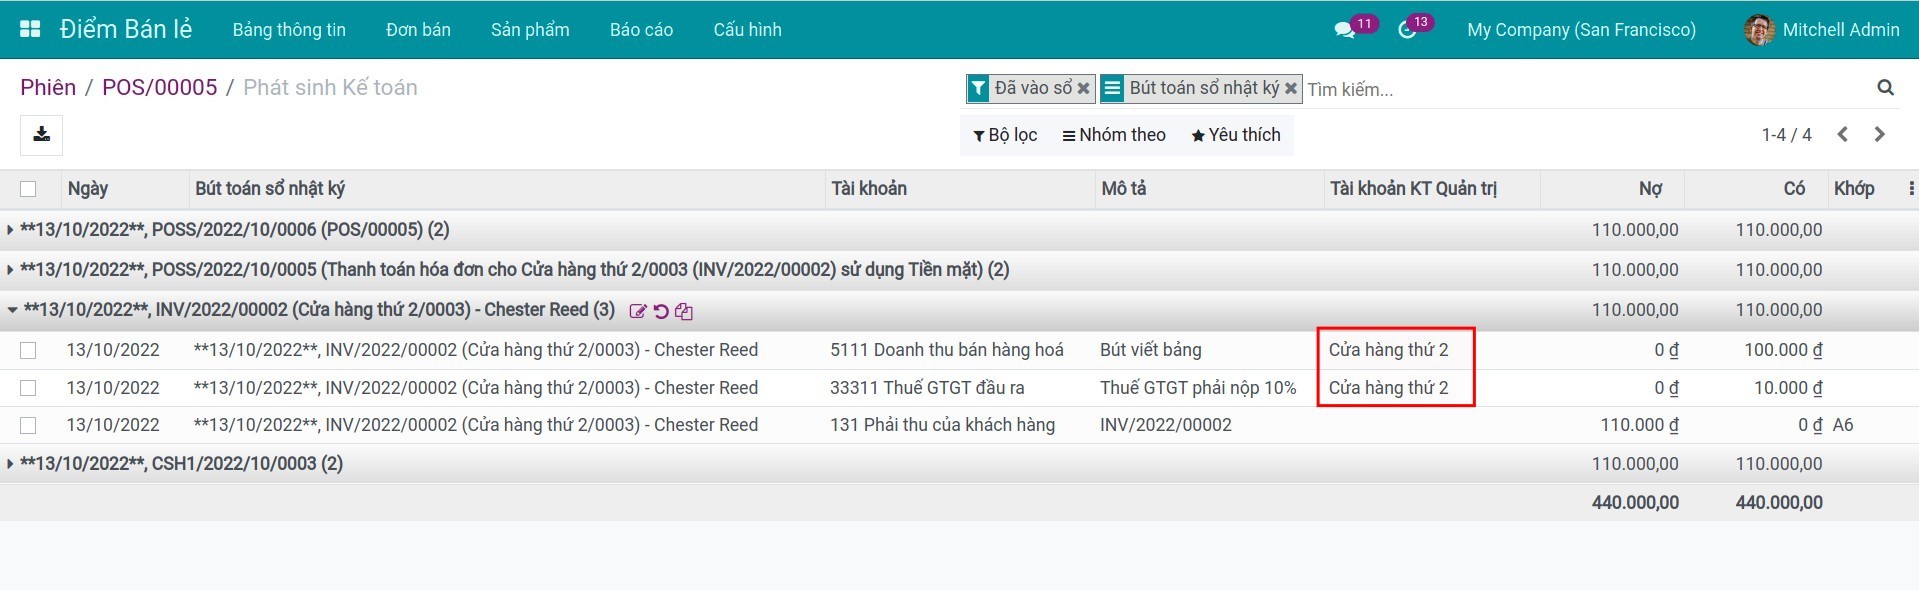Image resolution: width=1919 pixels, height=590 pixels.
Task: Open the 'Báo cáo' menu
Action: click(x=641, y=30)
